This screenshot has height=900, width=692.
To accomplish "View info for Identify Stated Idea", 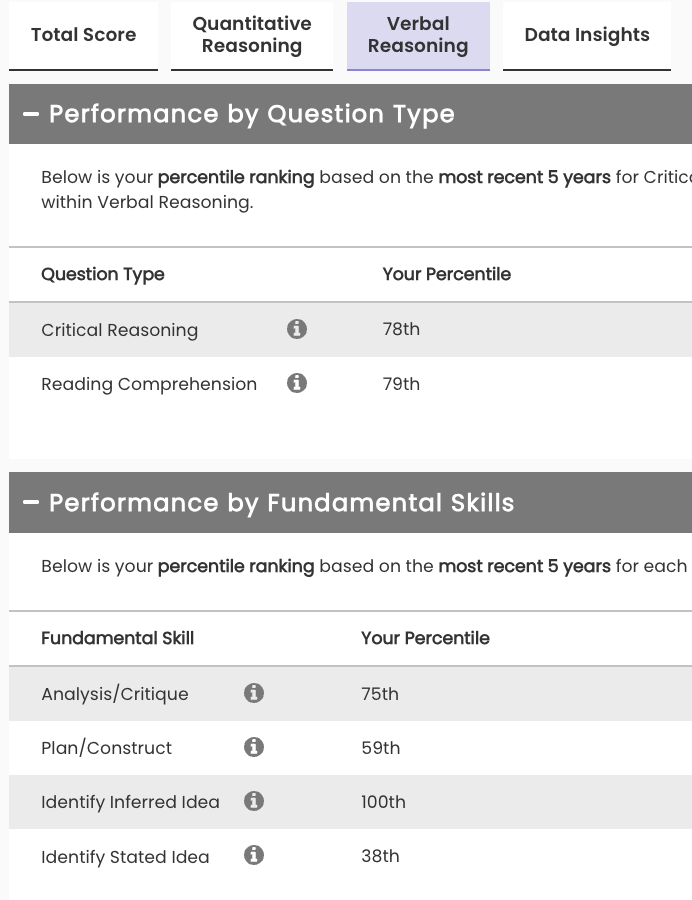I will tap(254, 855).
